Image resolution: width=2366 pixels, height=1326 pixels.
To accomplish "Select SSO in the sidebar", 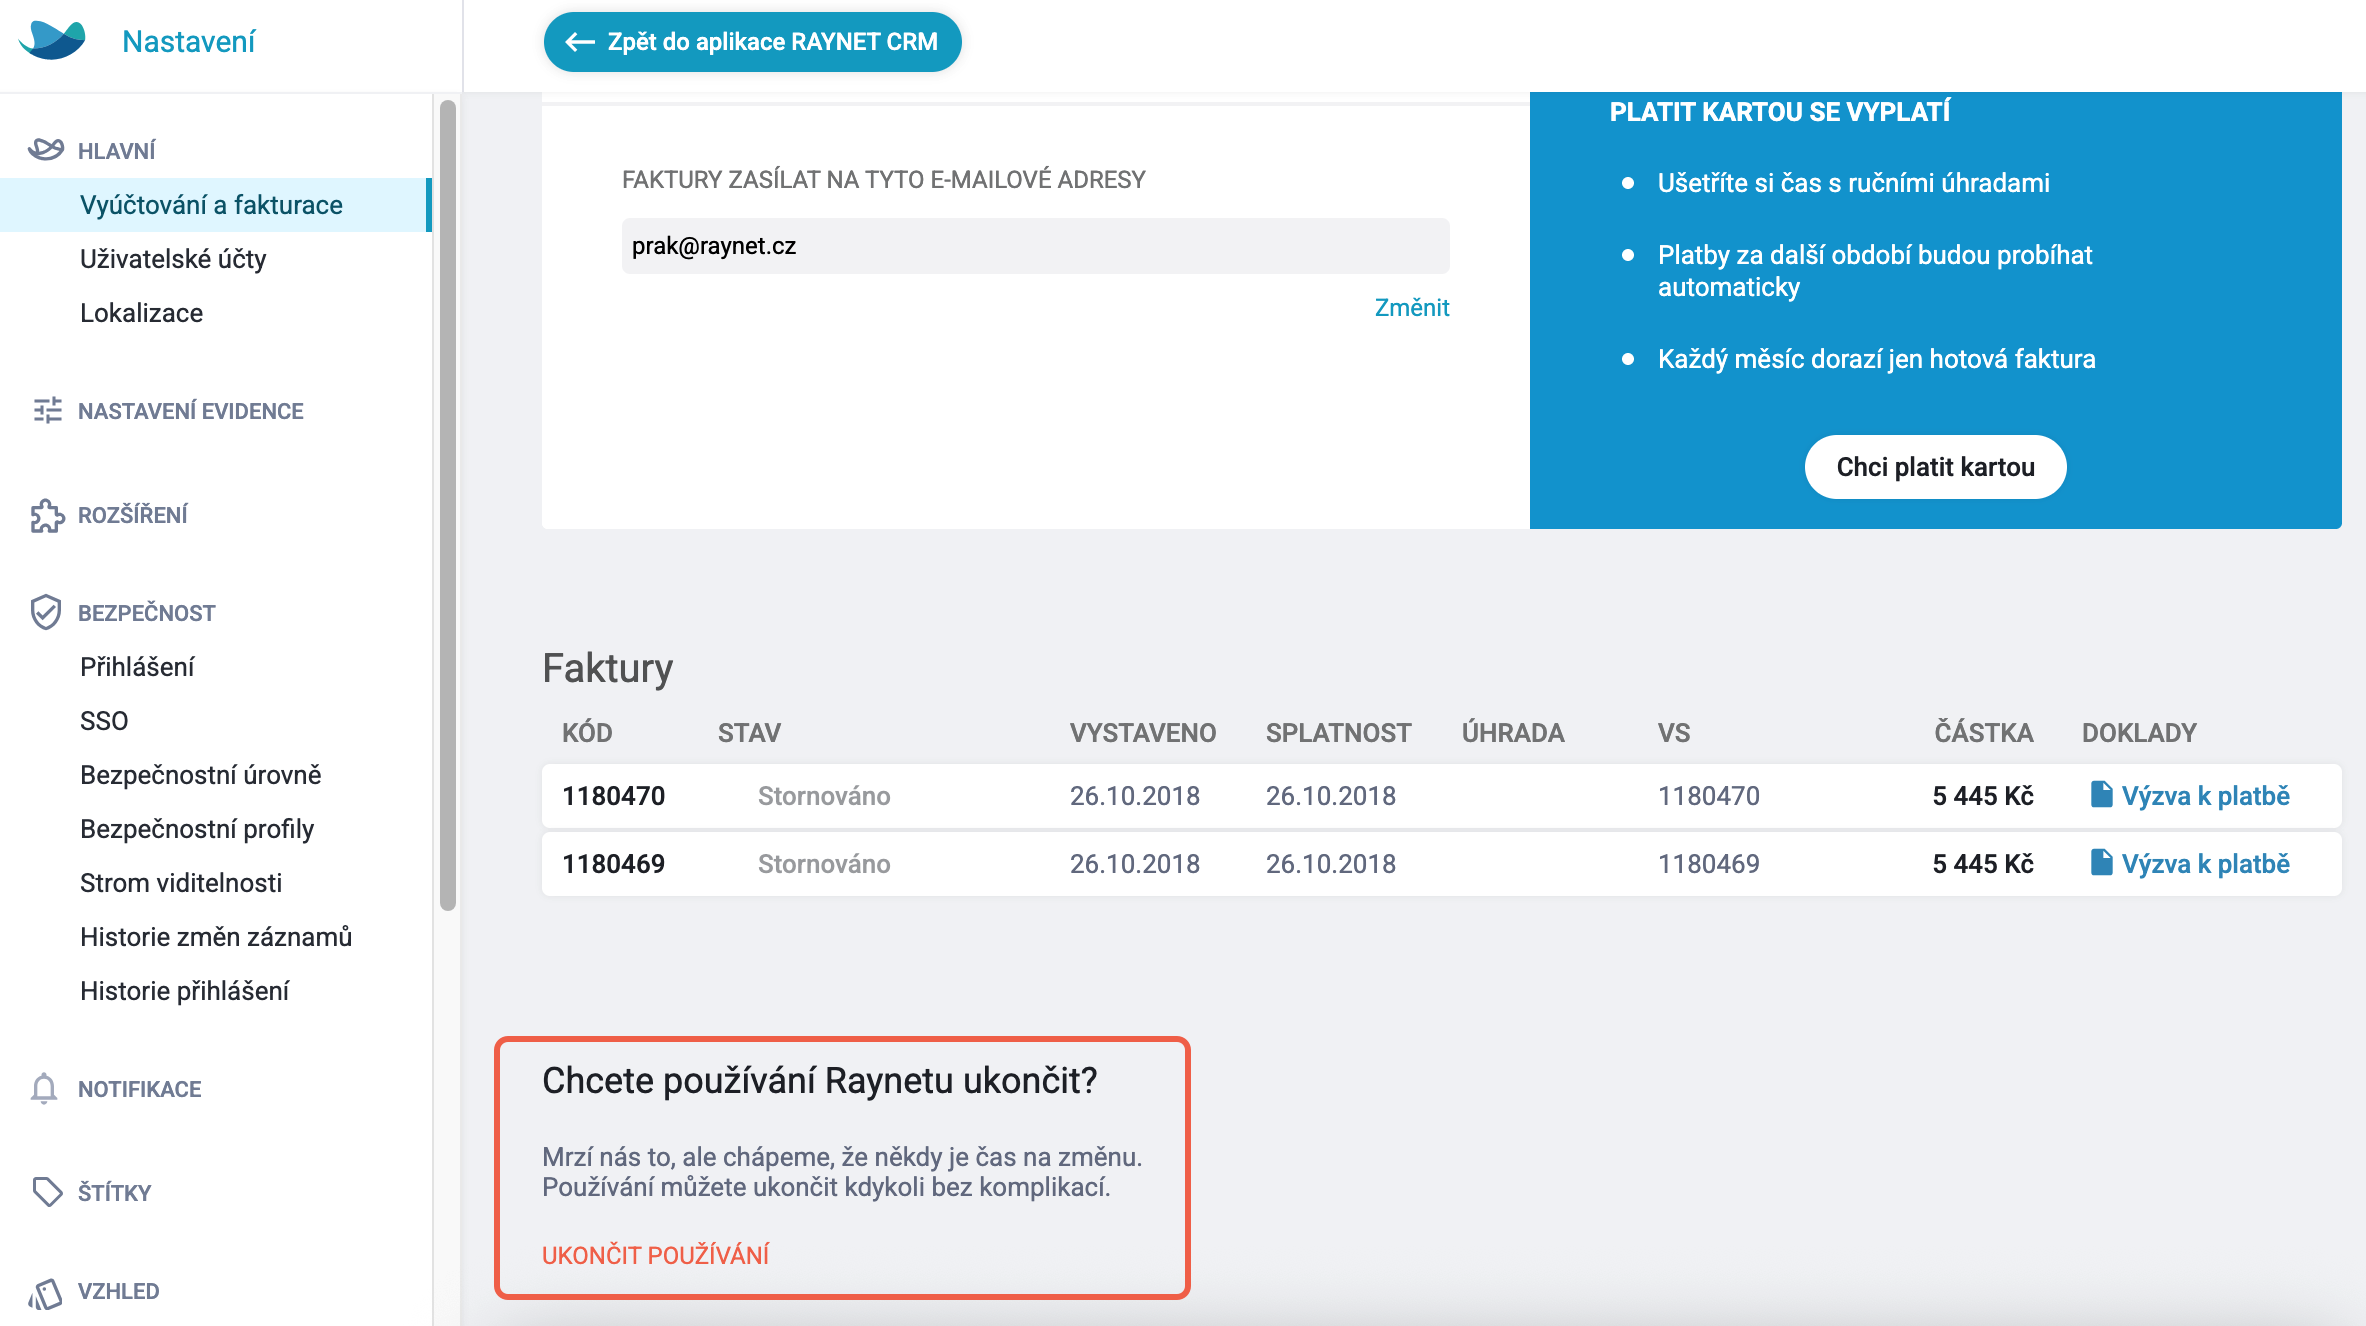I will click(104, 721).
